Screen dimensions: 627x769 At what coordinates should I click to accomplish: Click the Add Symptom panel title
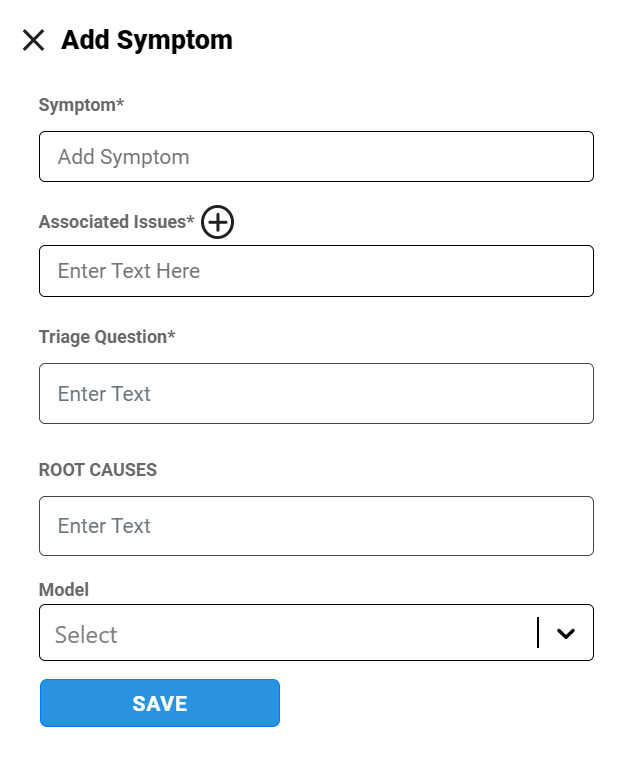[147, 40]
